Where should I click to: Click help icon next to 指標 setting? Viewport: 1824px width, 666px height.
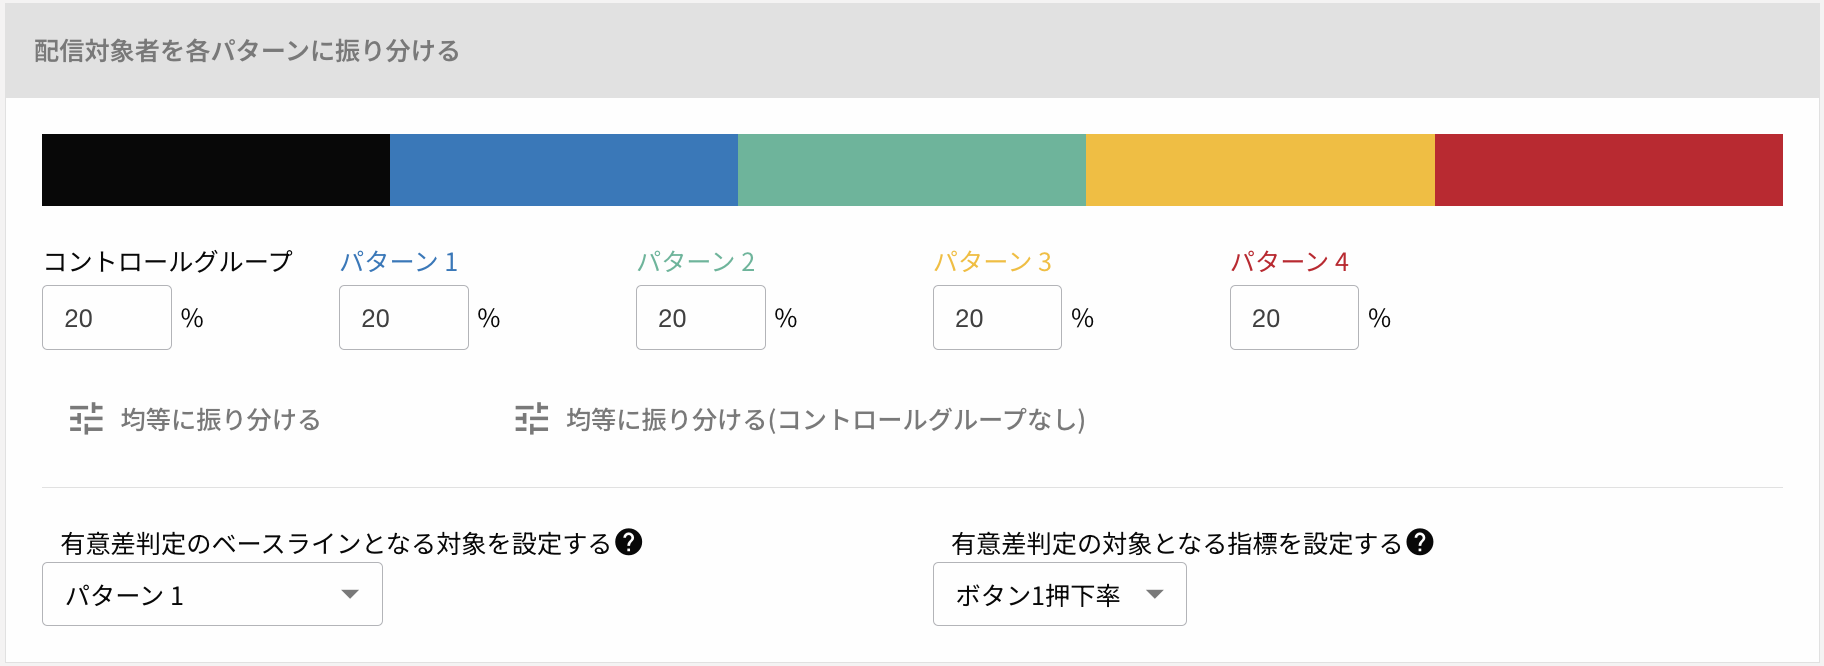pyautogui.click(x=1419, y=542)
